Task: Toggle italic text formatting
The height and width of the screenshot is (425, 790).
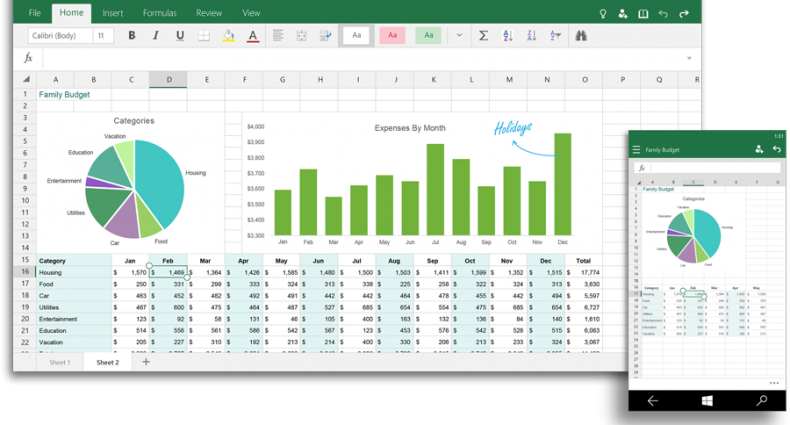Action: coord(155,36)
